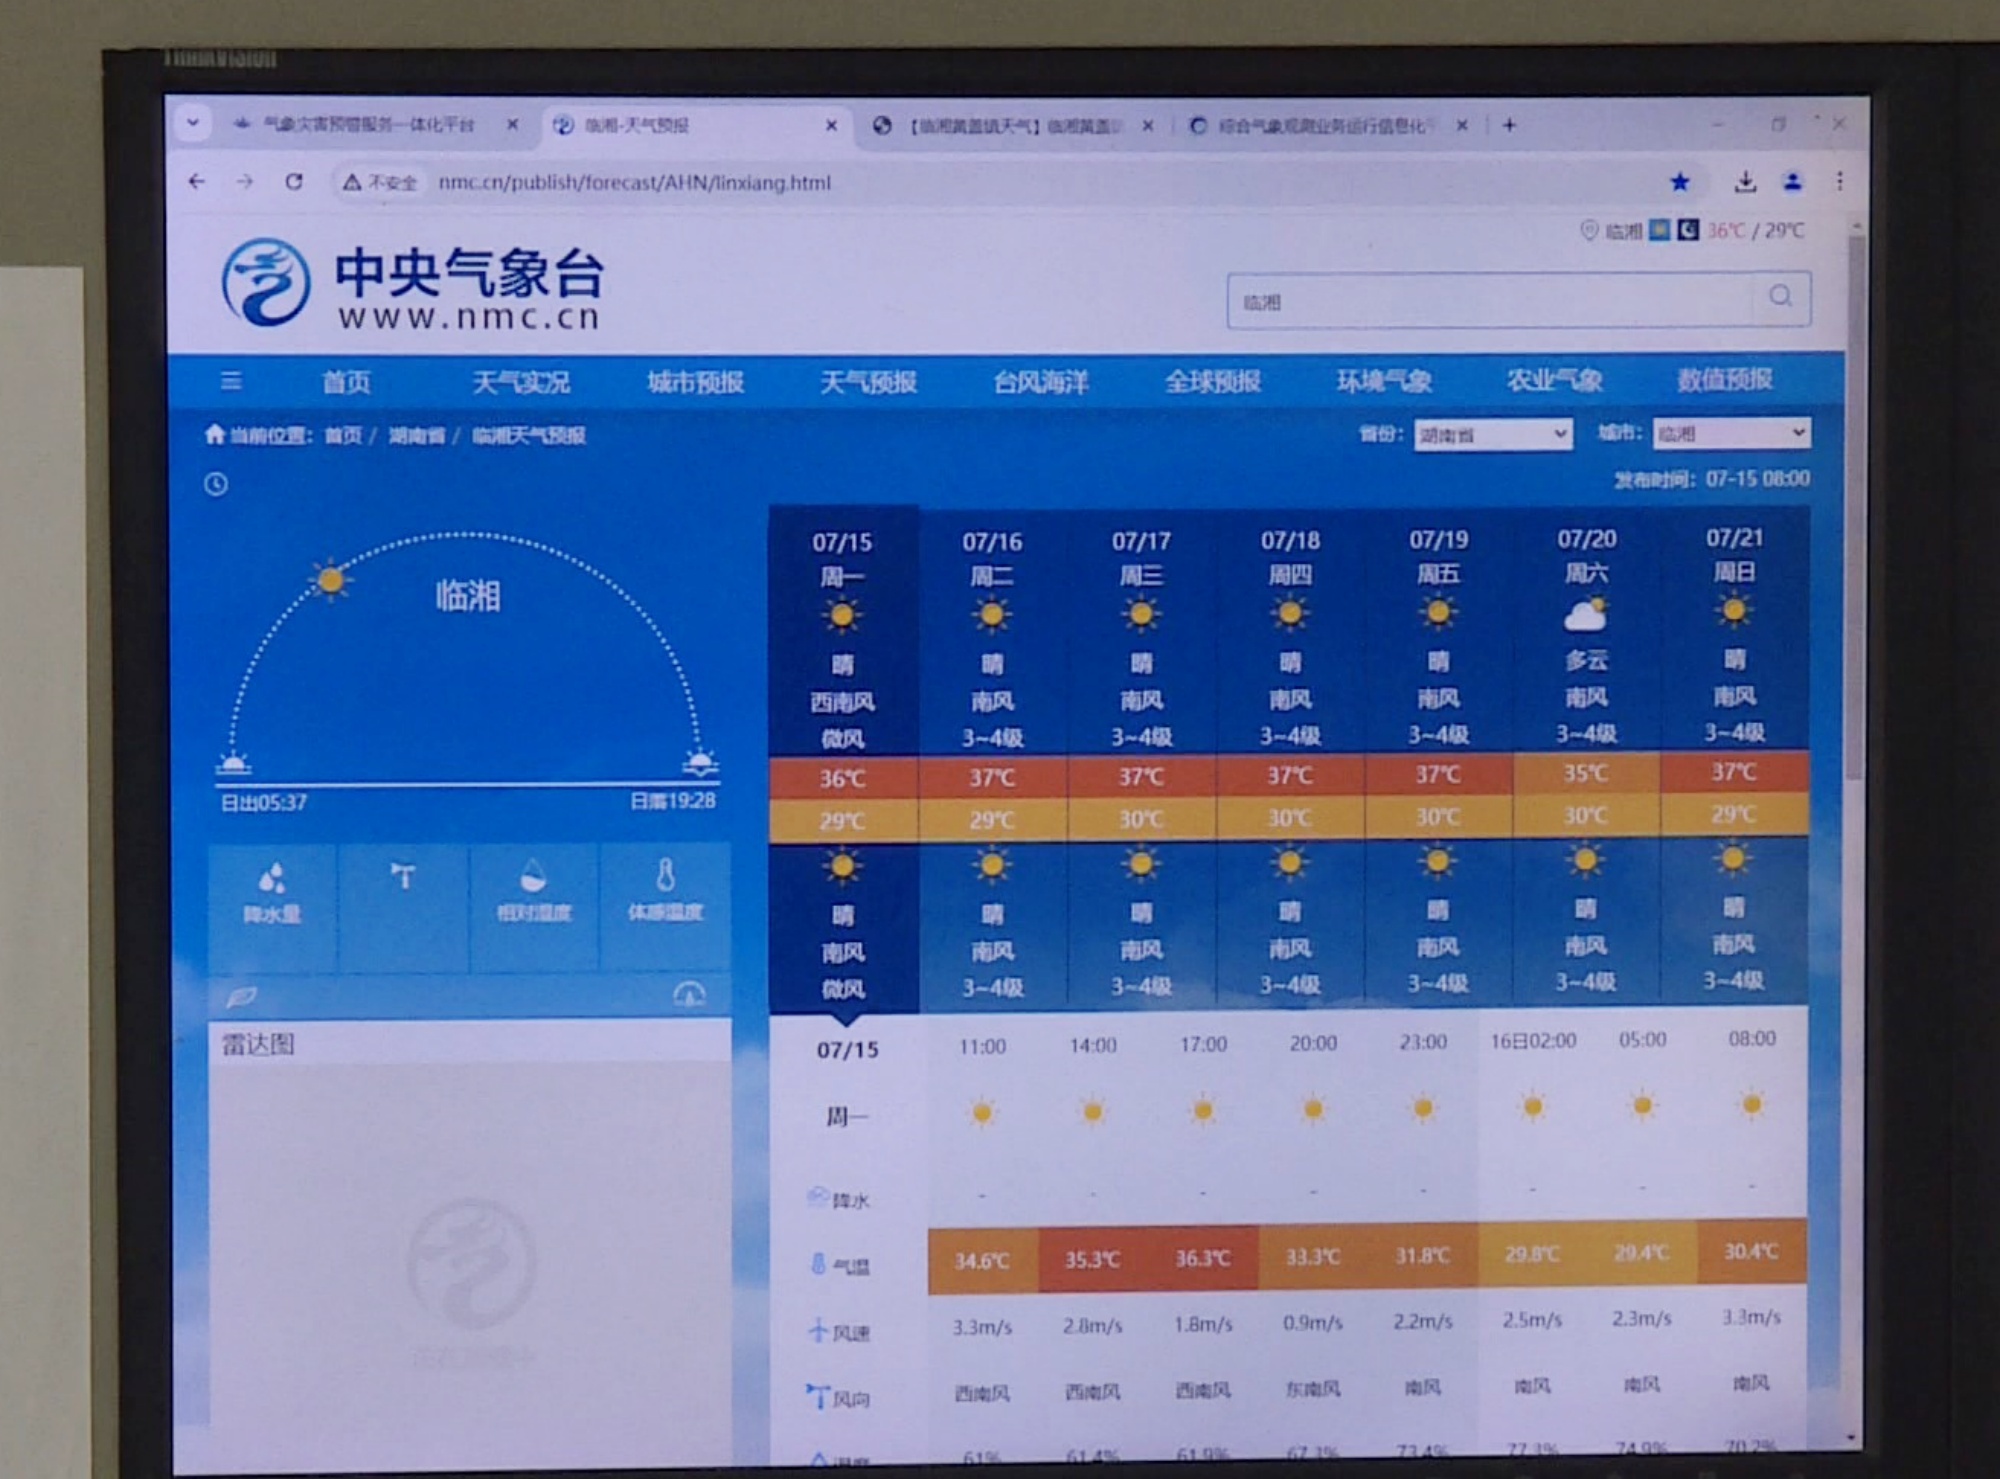Image resolution: width=2000 pixels, height=1479 pixels.
Task: Click the not-secure warning icon
Action: (351, 182)
